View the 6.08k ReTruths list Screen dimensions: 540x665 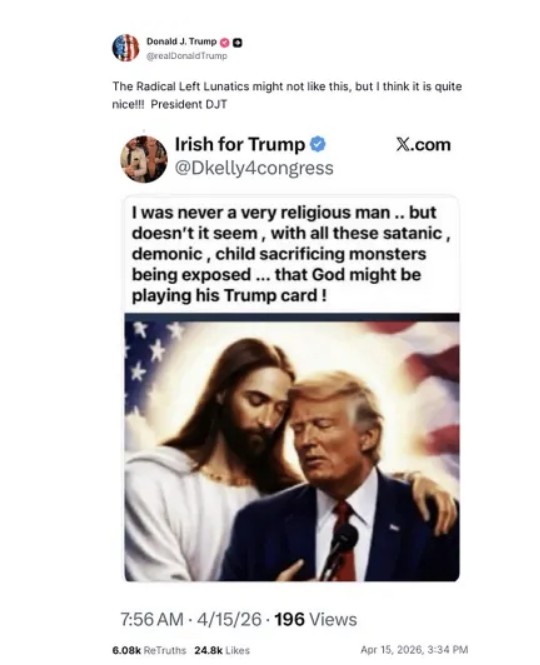[x=149, y=650]
